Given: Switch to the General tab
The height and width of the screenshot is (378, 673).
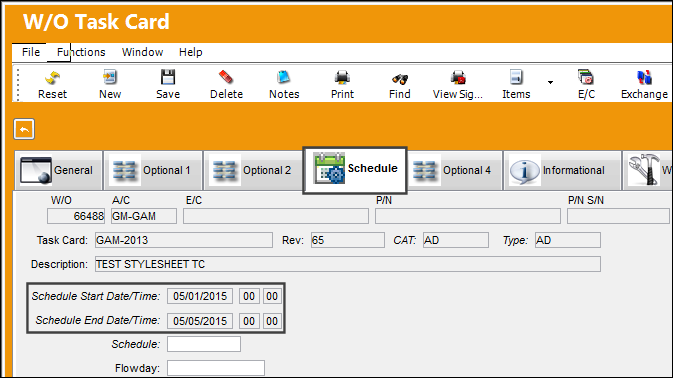Looking at the screenshot, I should point(58,170).
